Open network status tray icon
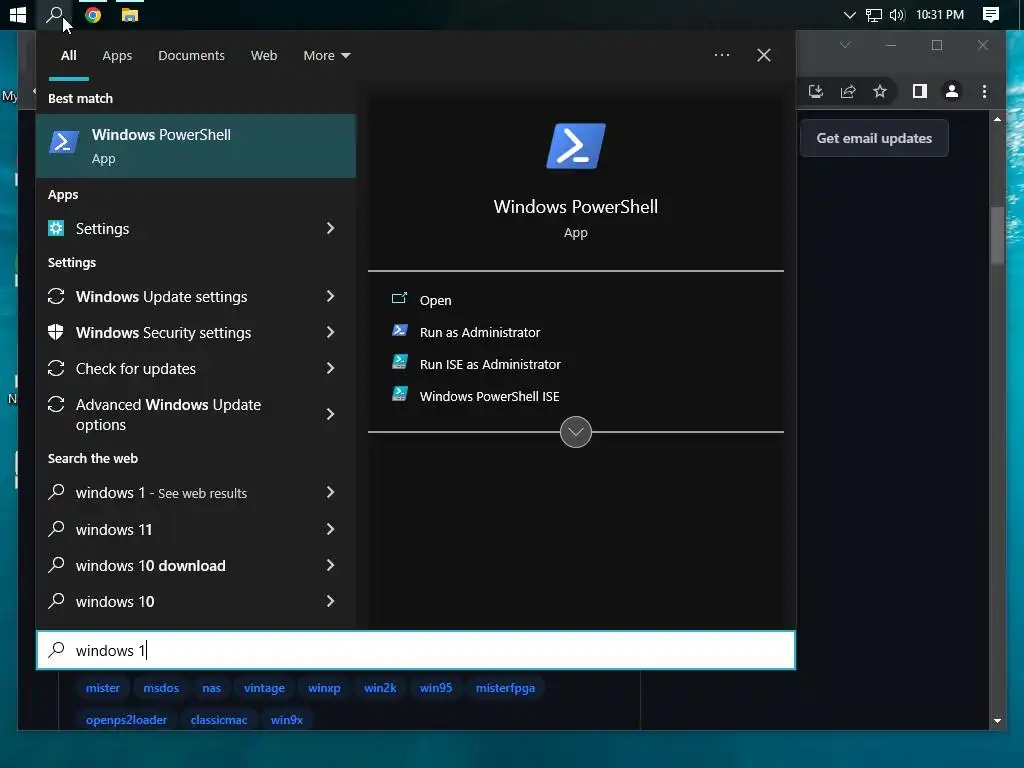 [873, 14]
